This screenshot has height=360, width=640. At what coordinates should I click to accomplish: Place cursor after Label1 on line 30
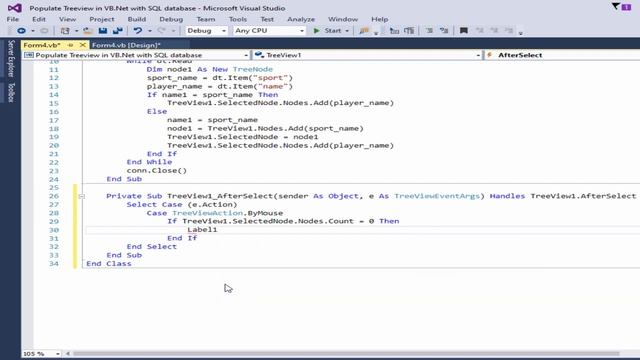click(x=218, y=229)
